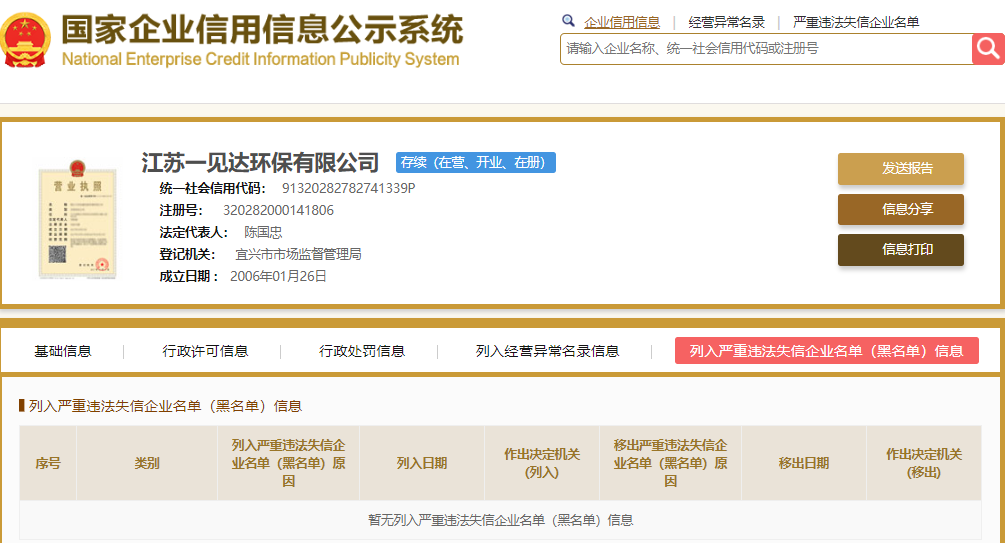Click registration authority 宜兴市市场监督管理局

click(x=298, y=255)
